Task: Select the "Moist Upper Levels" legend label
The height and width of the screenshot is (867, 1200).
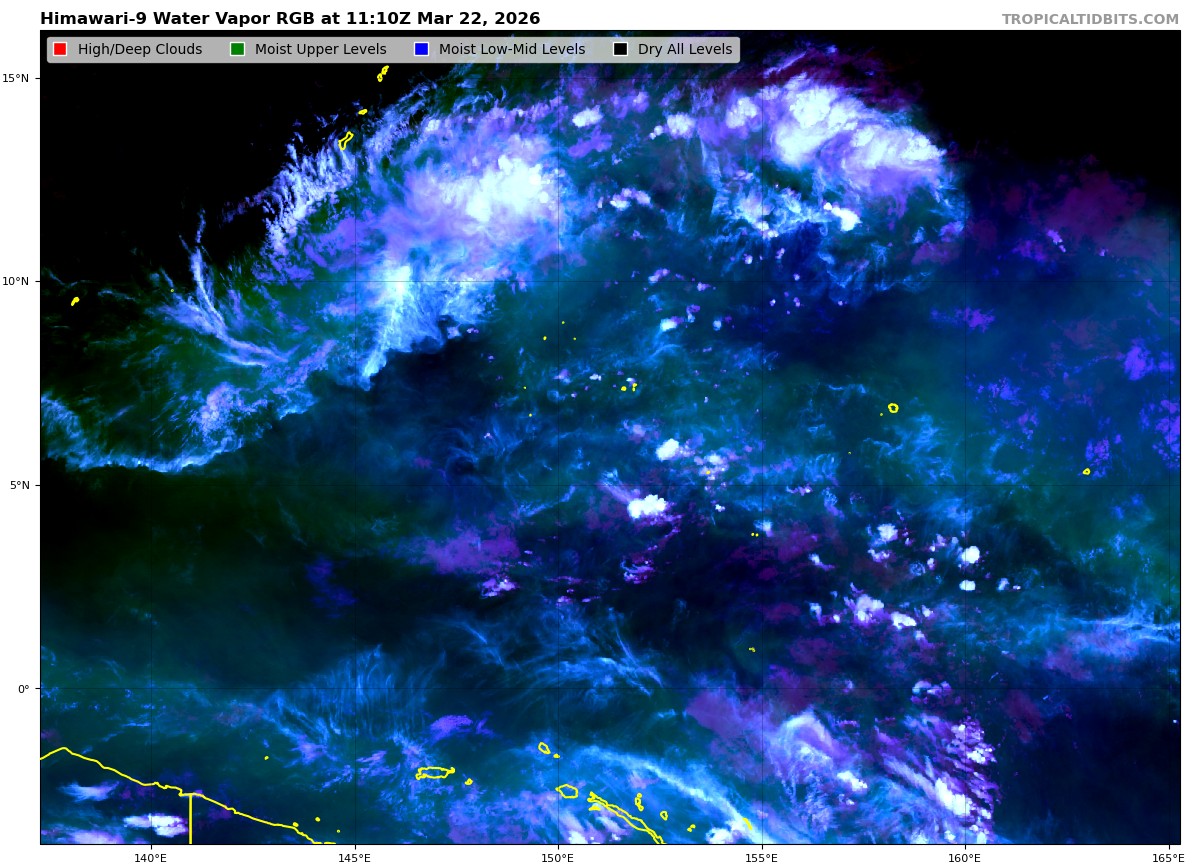Action: click(x=320, y=49)
